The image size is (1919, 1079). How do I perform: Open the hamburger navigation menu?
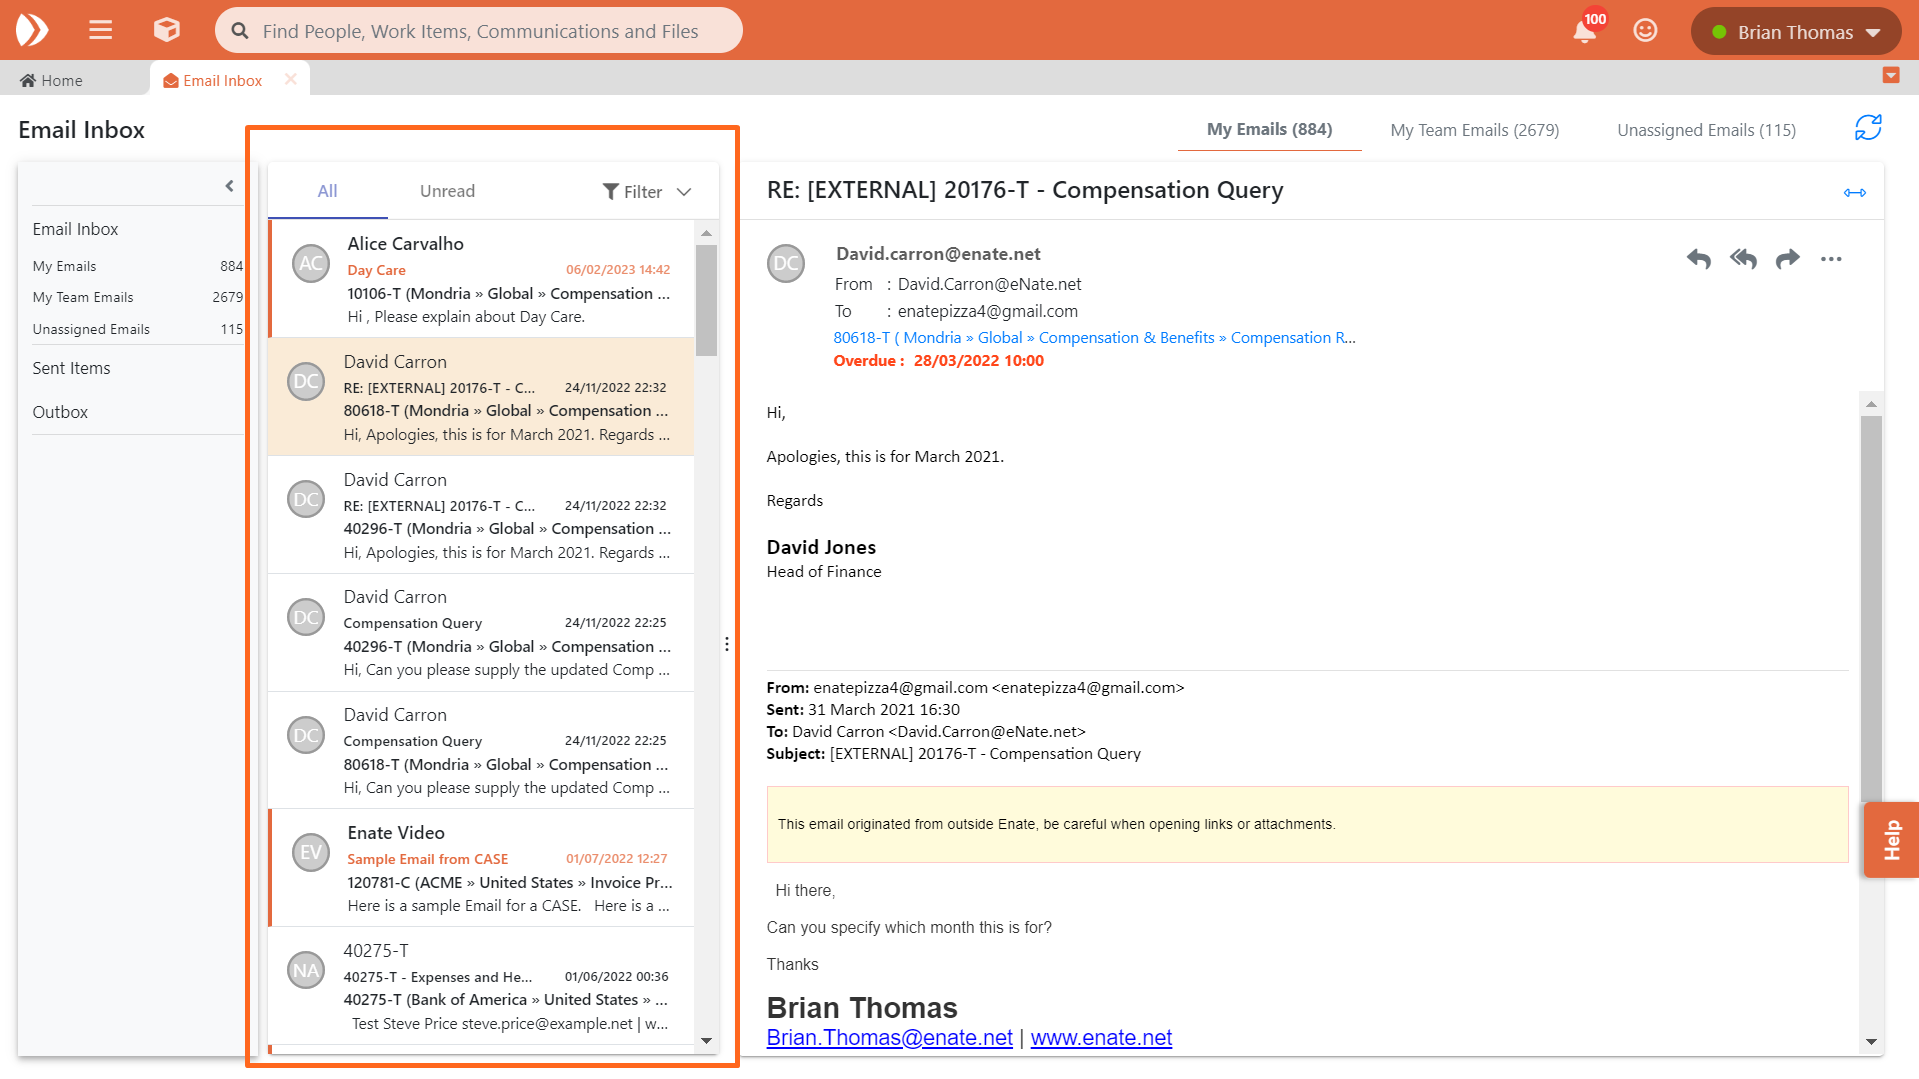100,31
